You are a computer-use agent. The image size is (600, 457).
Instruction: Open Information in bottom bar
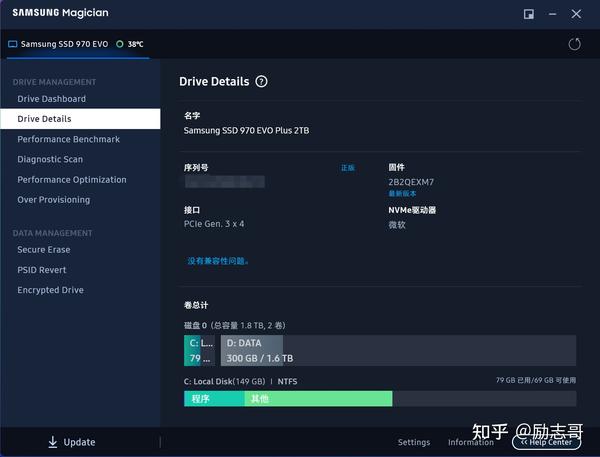click(471, 442)
